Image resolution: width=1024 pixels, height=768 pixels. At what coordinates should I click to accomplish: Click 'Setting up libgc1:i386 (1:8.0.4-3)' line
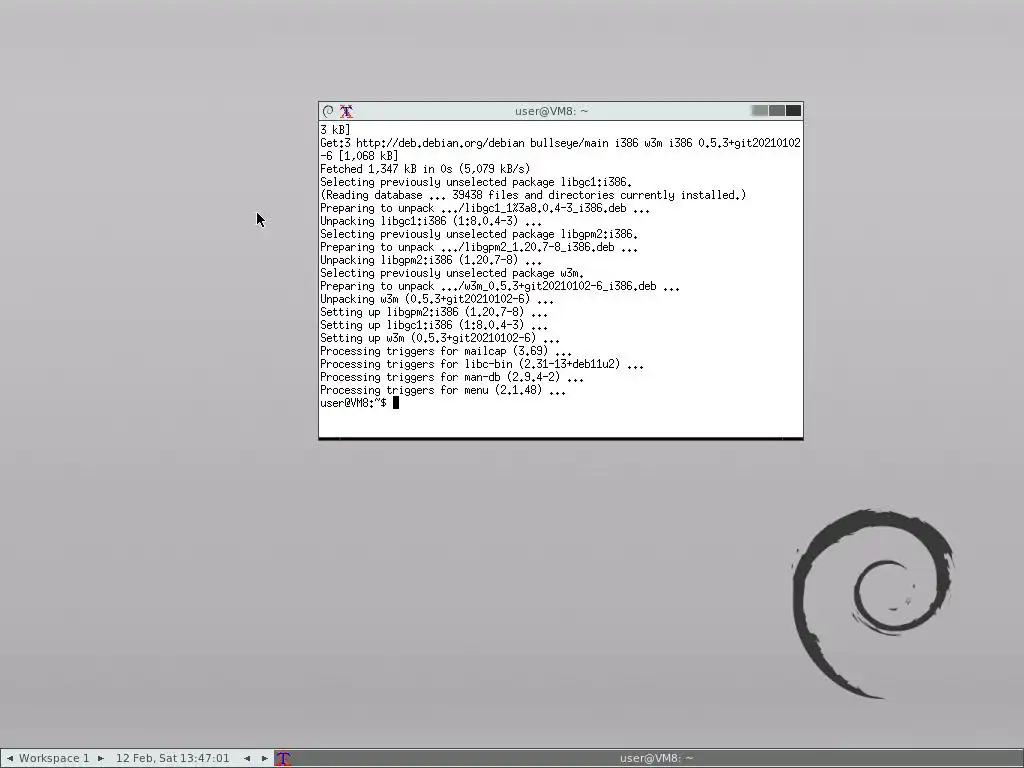pyautogui.click(x=434, y=326)
